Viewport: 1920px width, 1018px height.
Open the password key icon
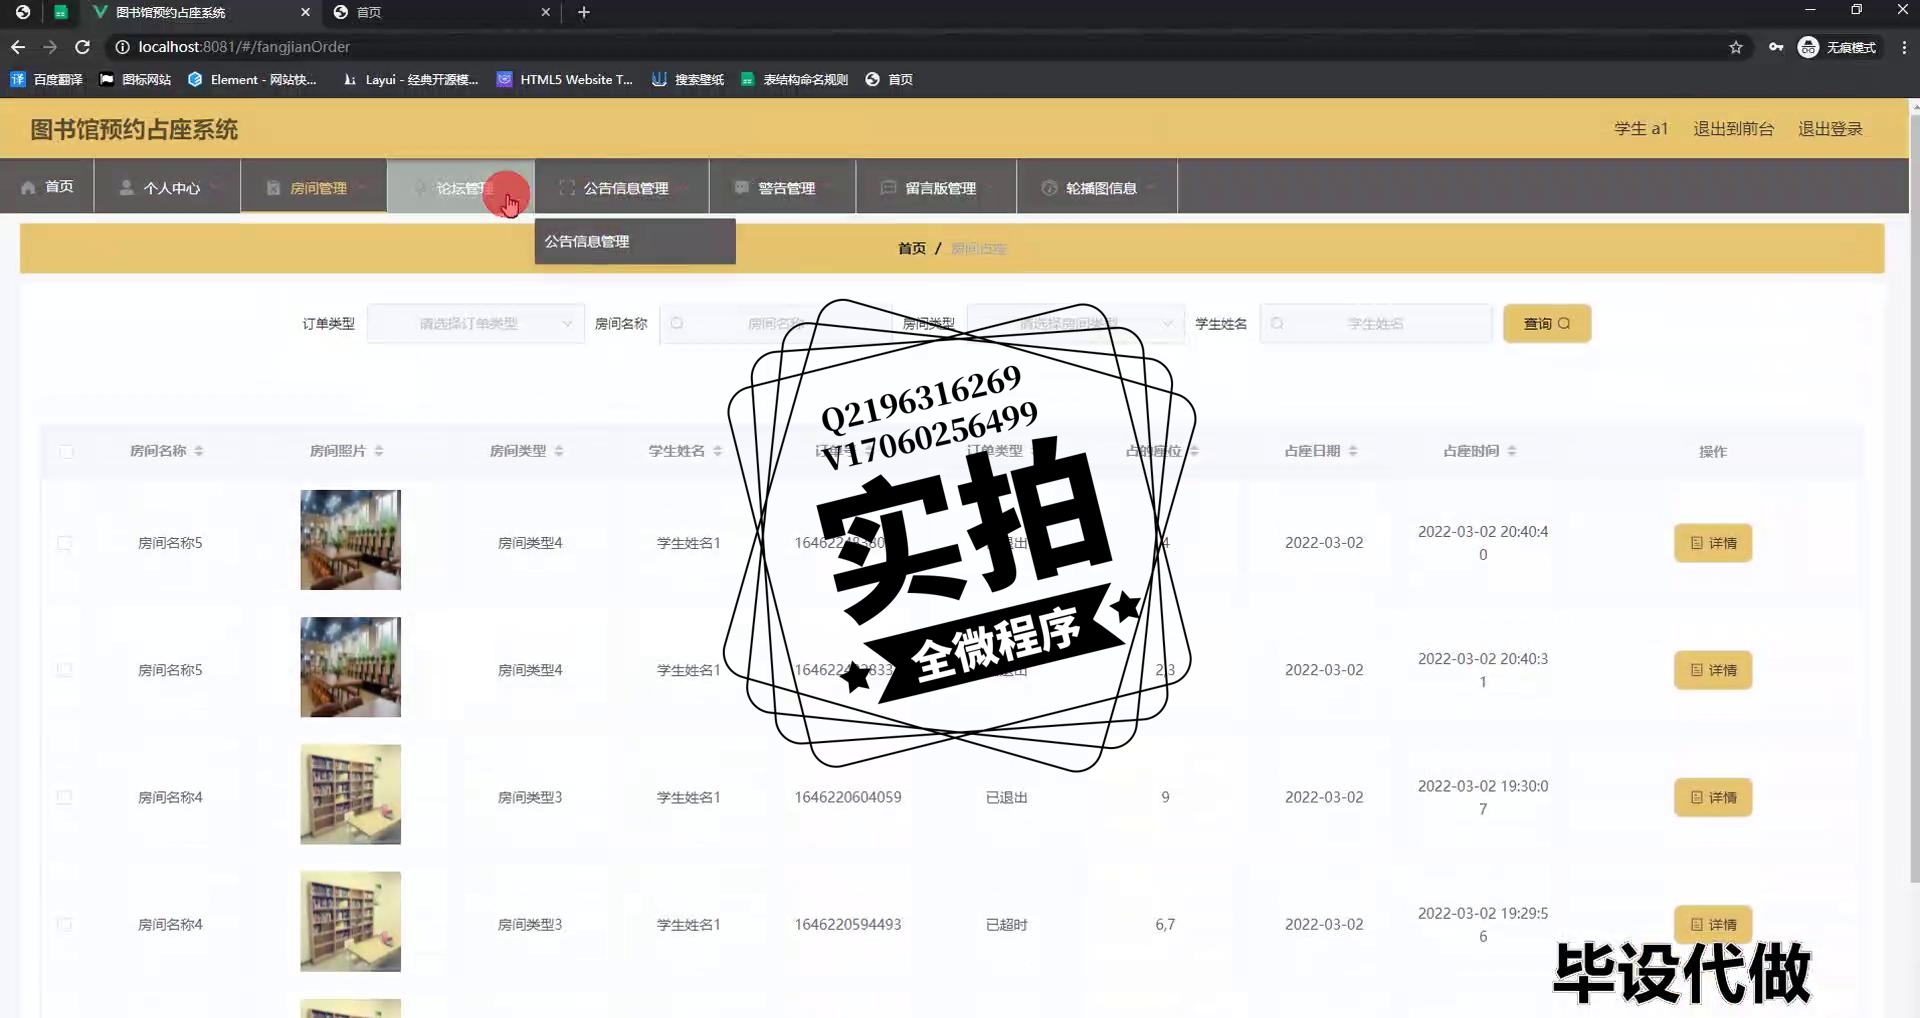(1776, 47)
